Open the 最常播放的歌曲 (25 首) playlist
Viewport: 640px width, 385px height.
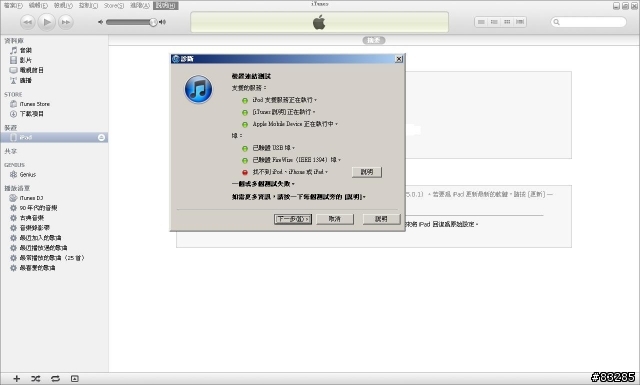coord(54,258)
